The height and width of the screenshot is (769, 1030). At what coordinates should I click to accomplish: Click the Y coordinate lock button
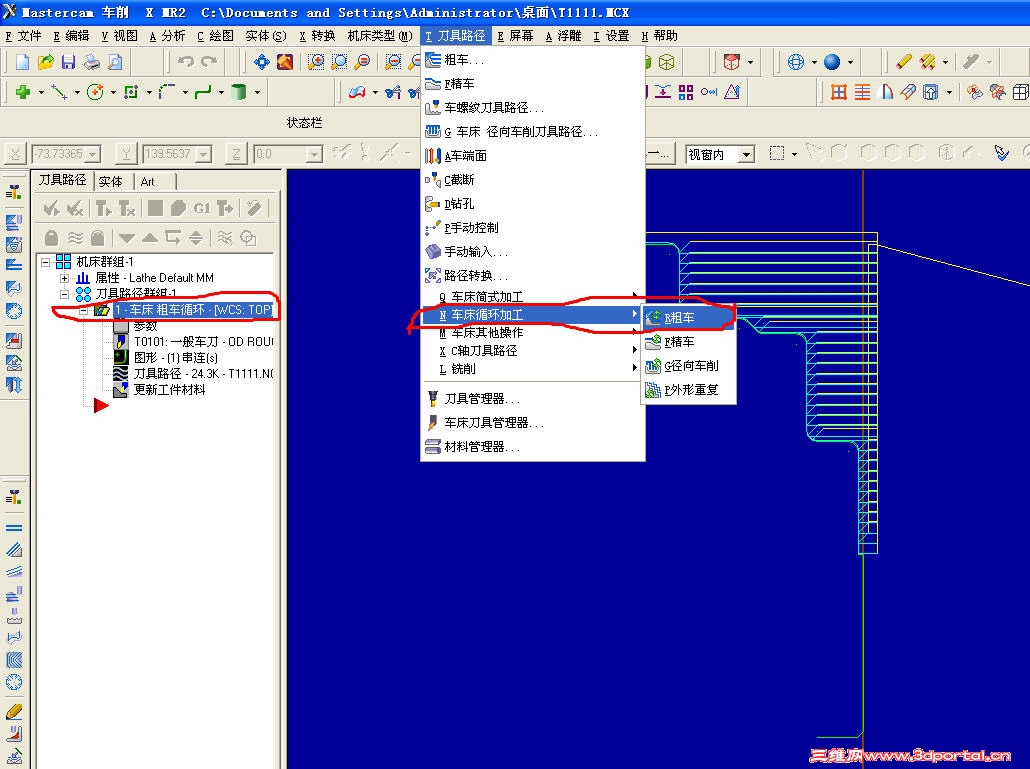126,154
